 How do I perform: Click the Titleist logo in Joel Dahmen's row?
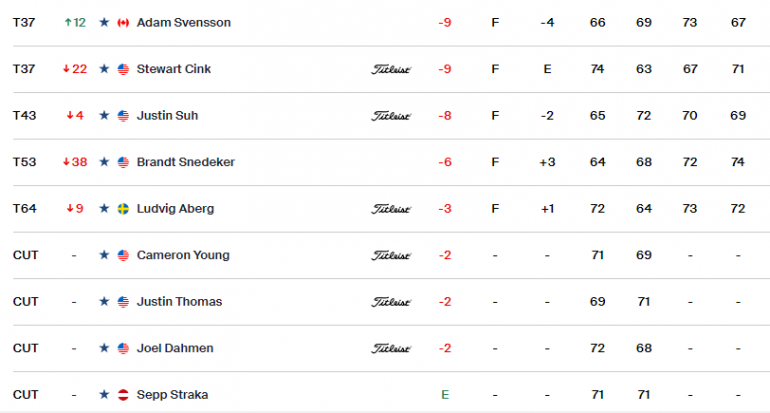click(x=391, y=349)
